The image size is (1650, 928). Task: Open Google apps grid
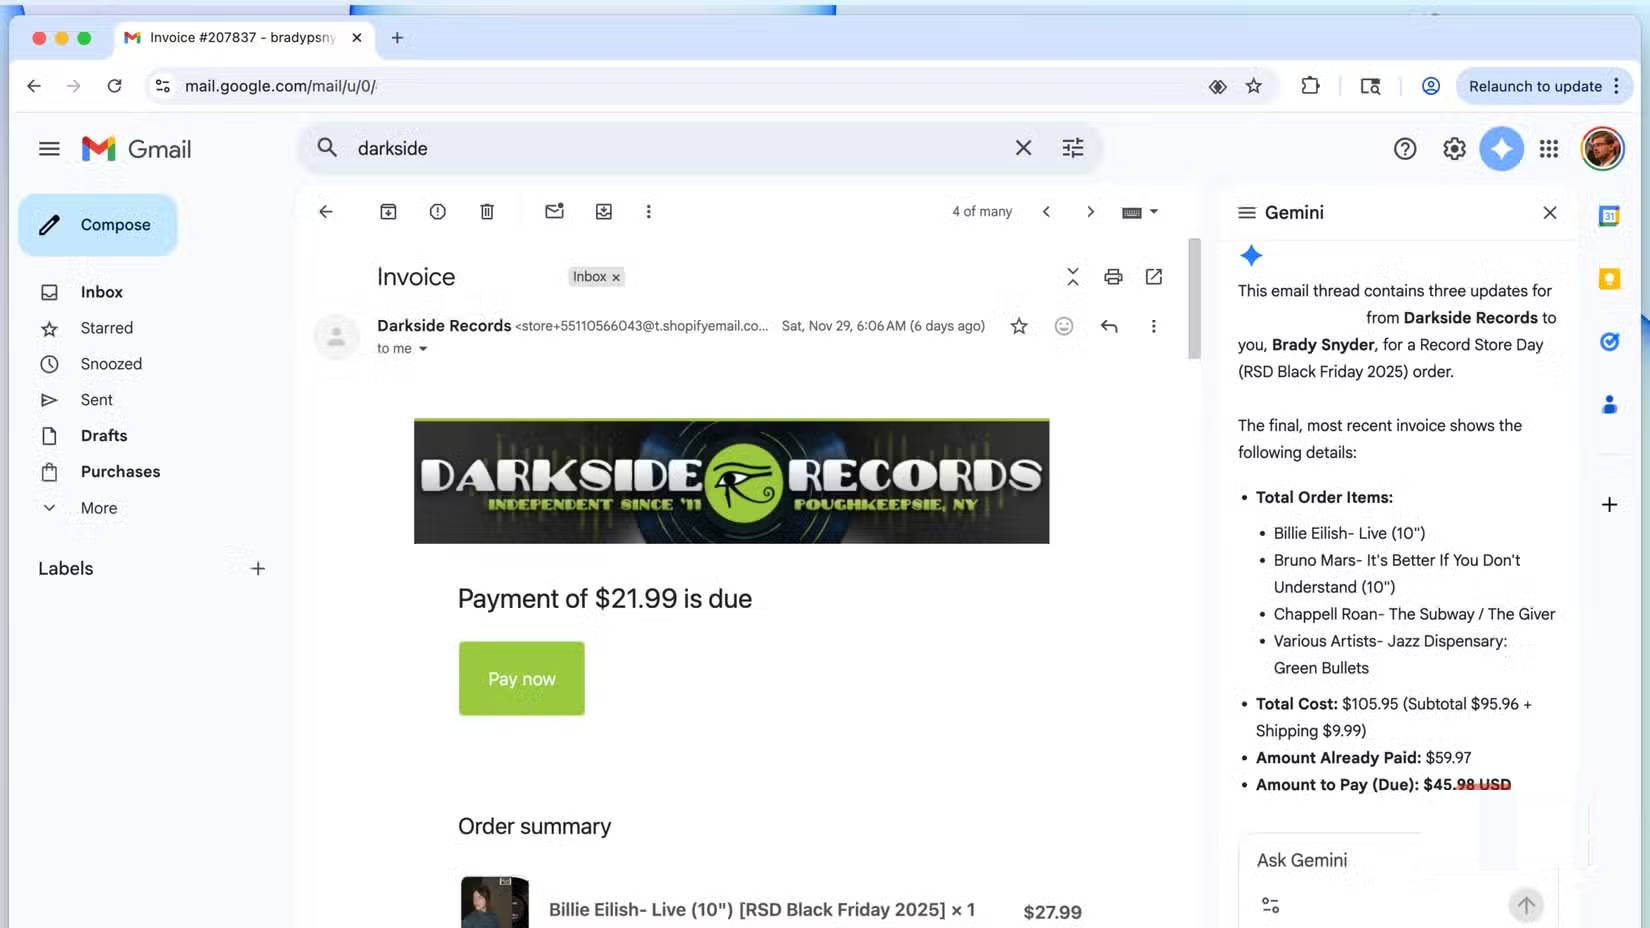click(x=1549, y=149)
